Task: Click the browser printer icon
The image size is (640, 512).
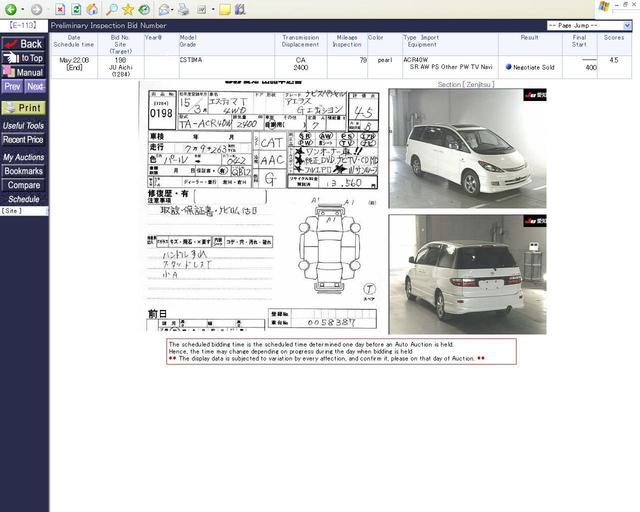Action: [183, 9]
